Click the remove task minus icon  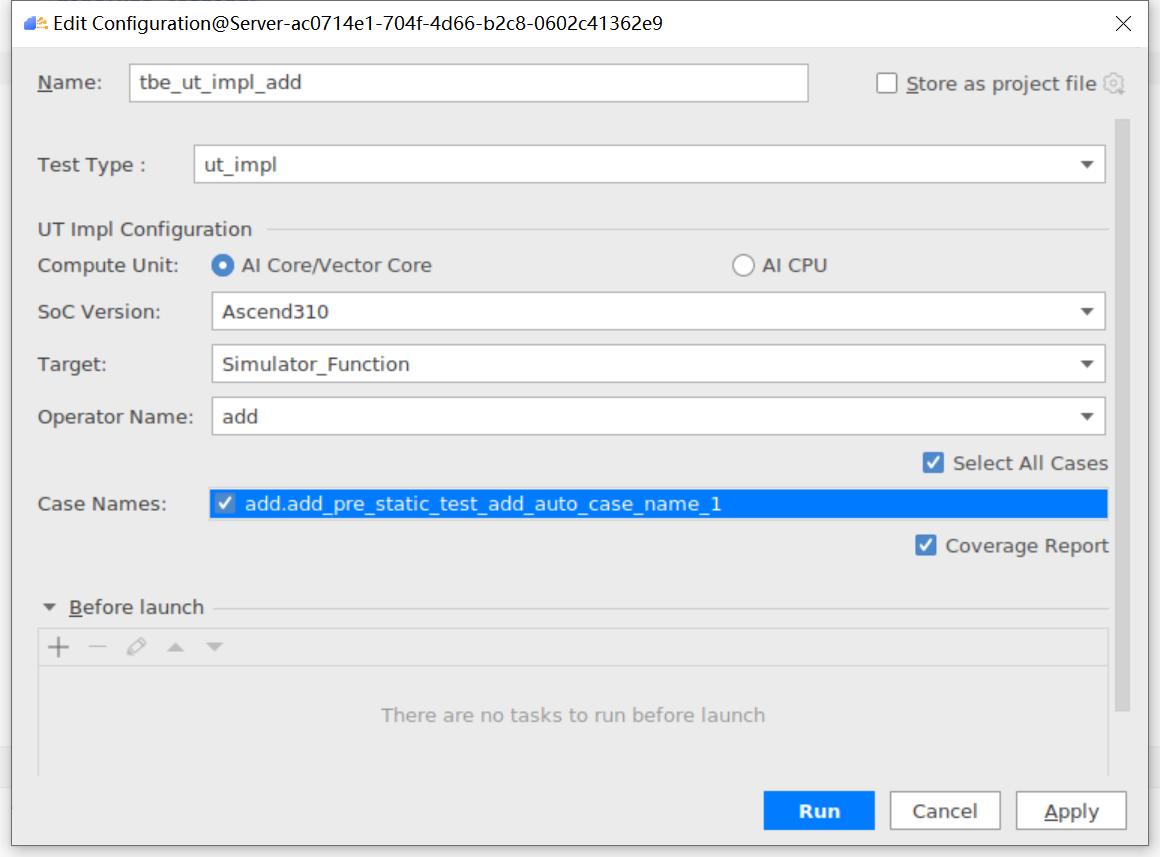point(98,647)
